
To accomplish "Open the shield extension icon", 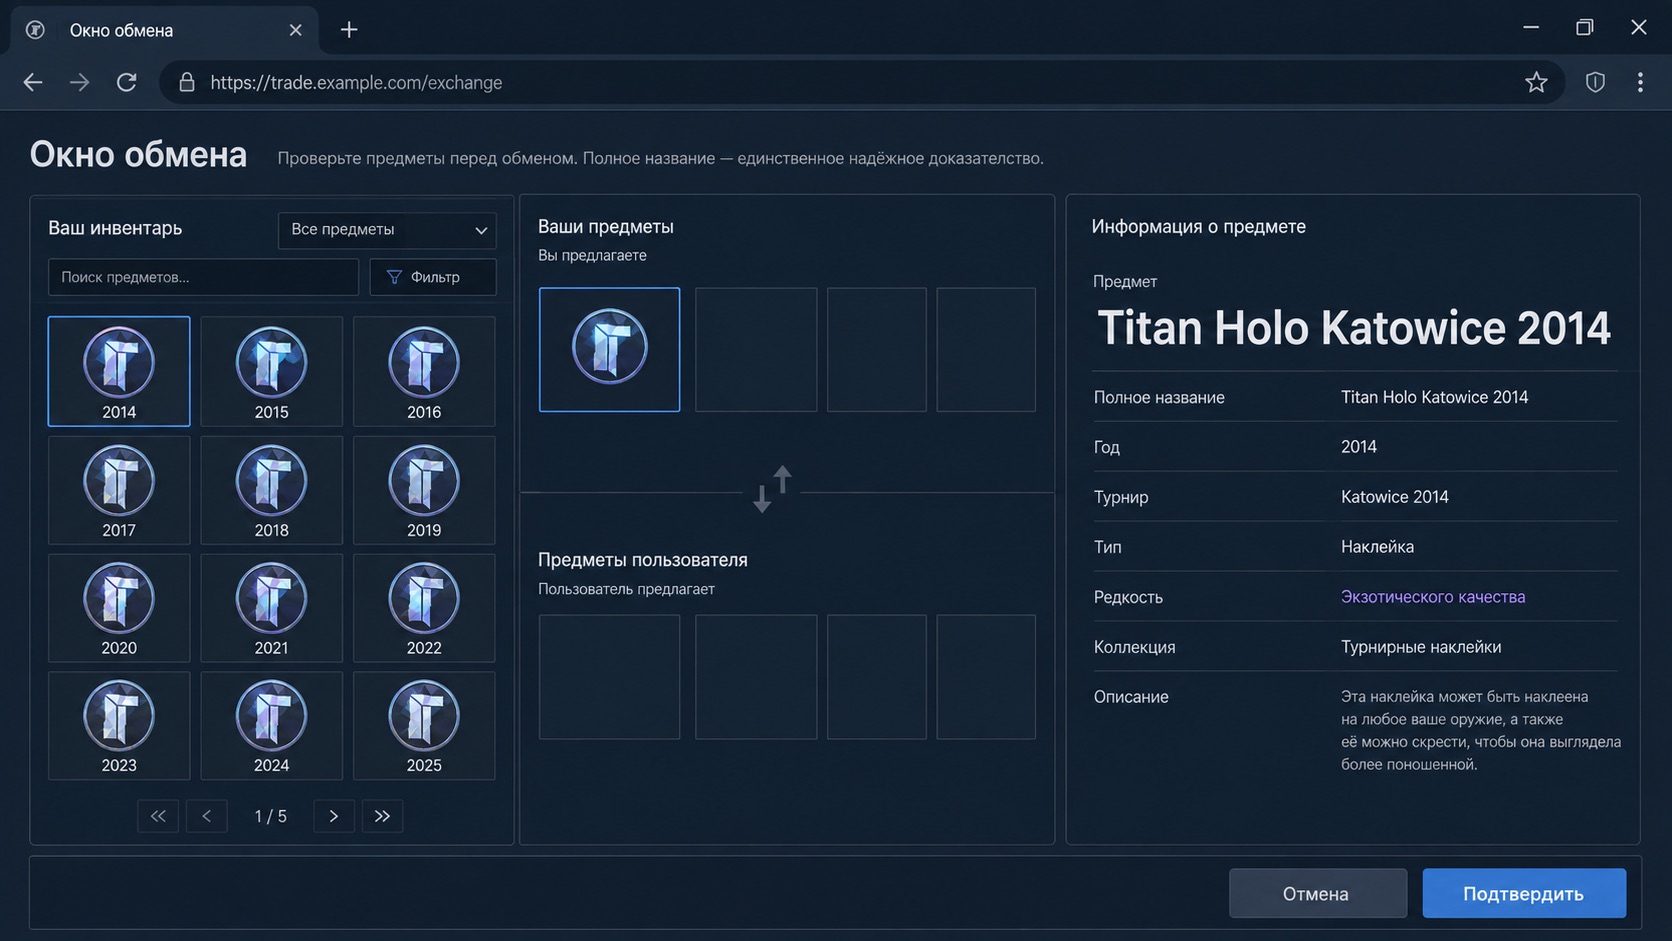I will point(1595,82).
